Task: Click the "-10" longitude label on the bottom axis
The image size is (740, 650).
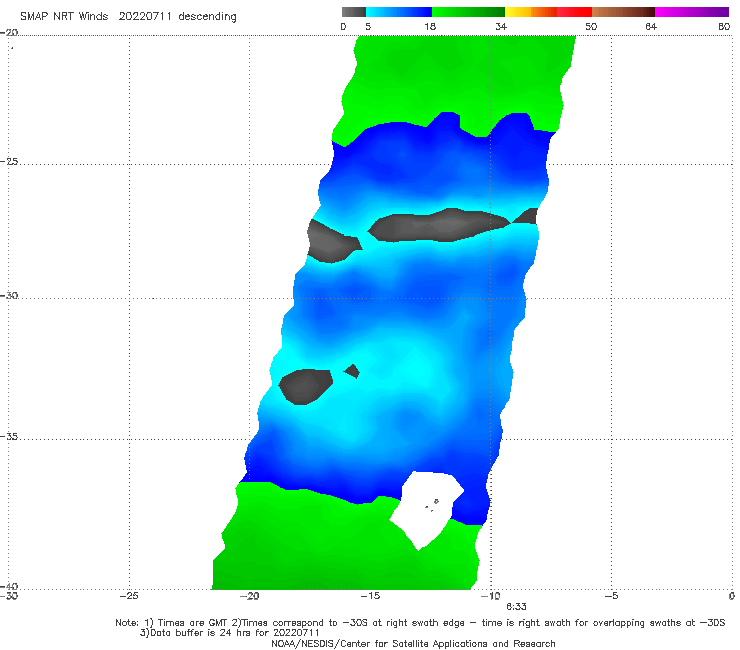Action: pyautogui.click(x=490, y=596)
